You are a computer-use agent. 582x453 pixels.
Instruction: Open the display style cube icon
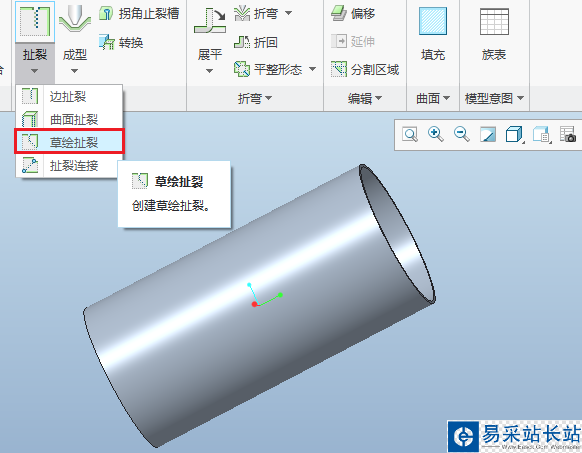tap(514, 134)
